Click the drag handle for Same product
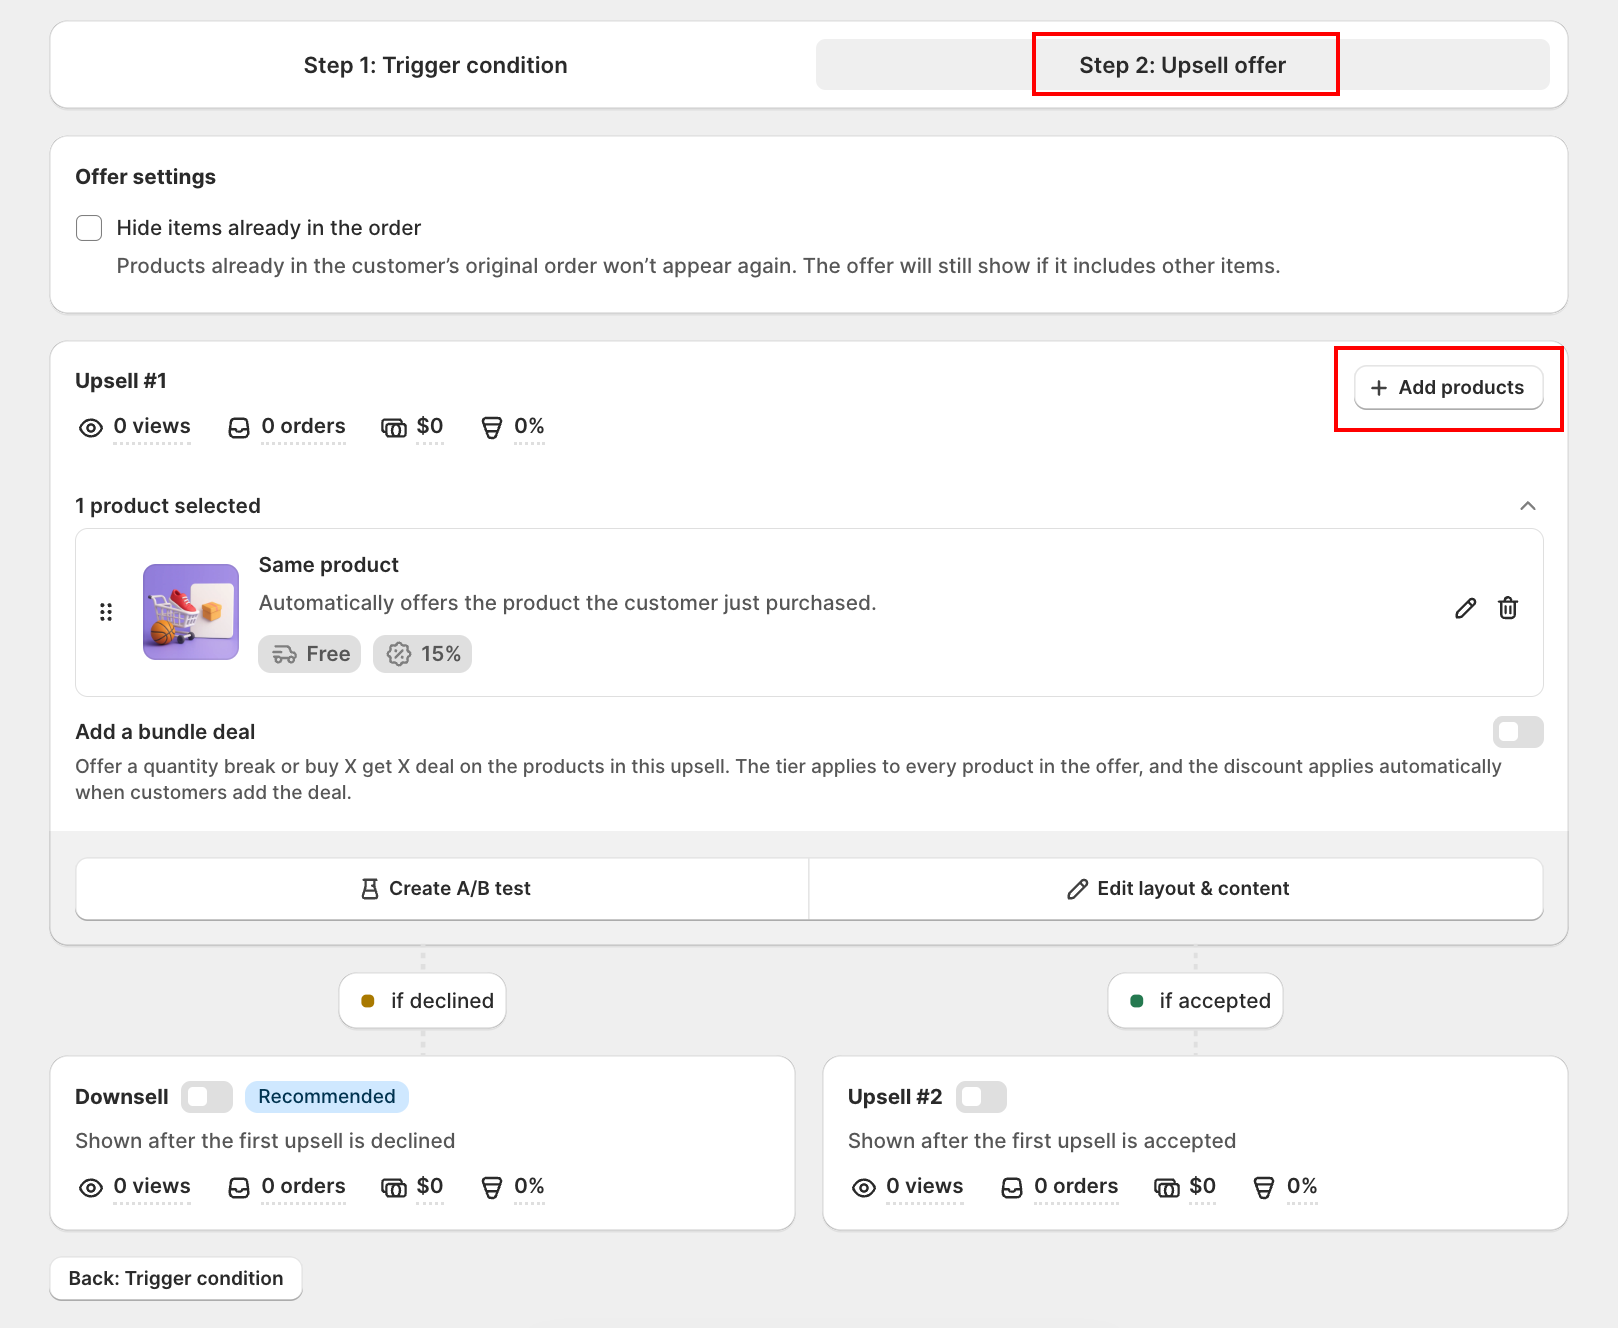The width and height of the screenshot is (1618, 1328). point(106,612)
